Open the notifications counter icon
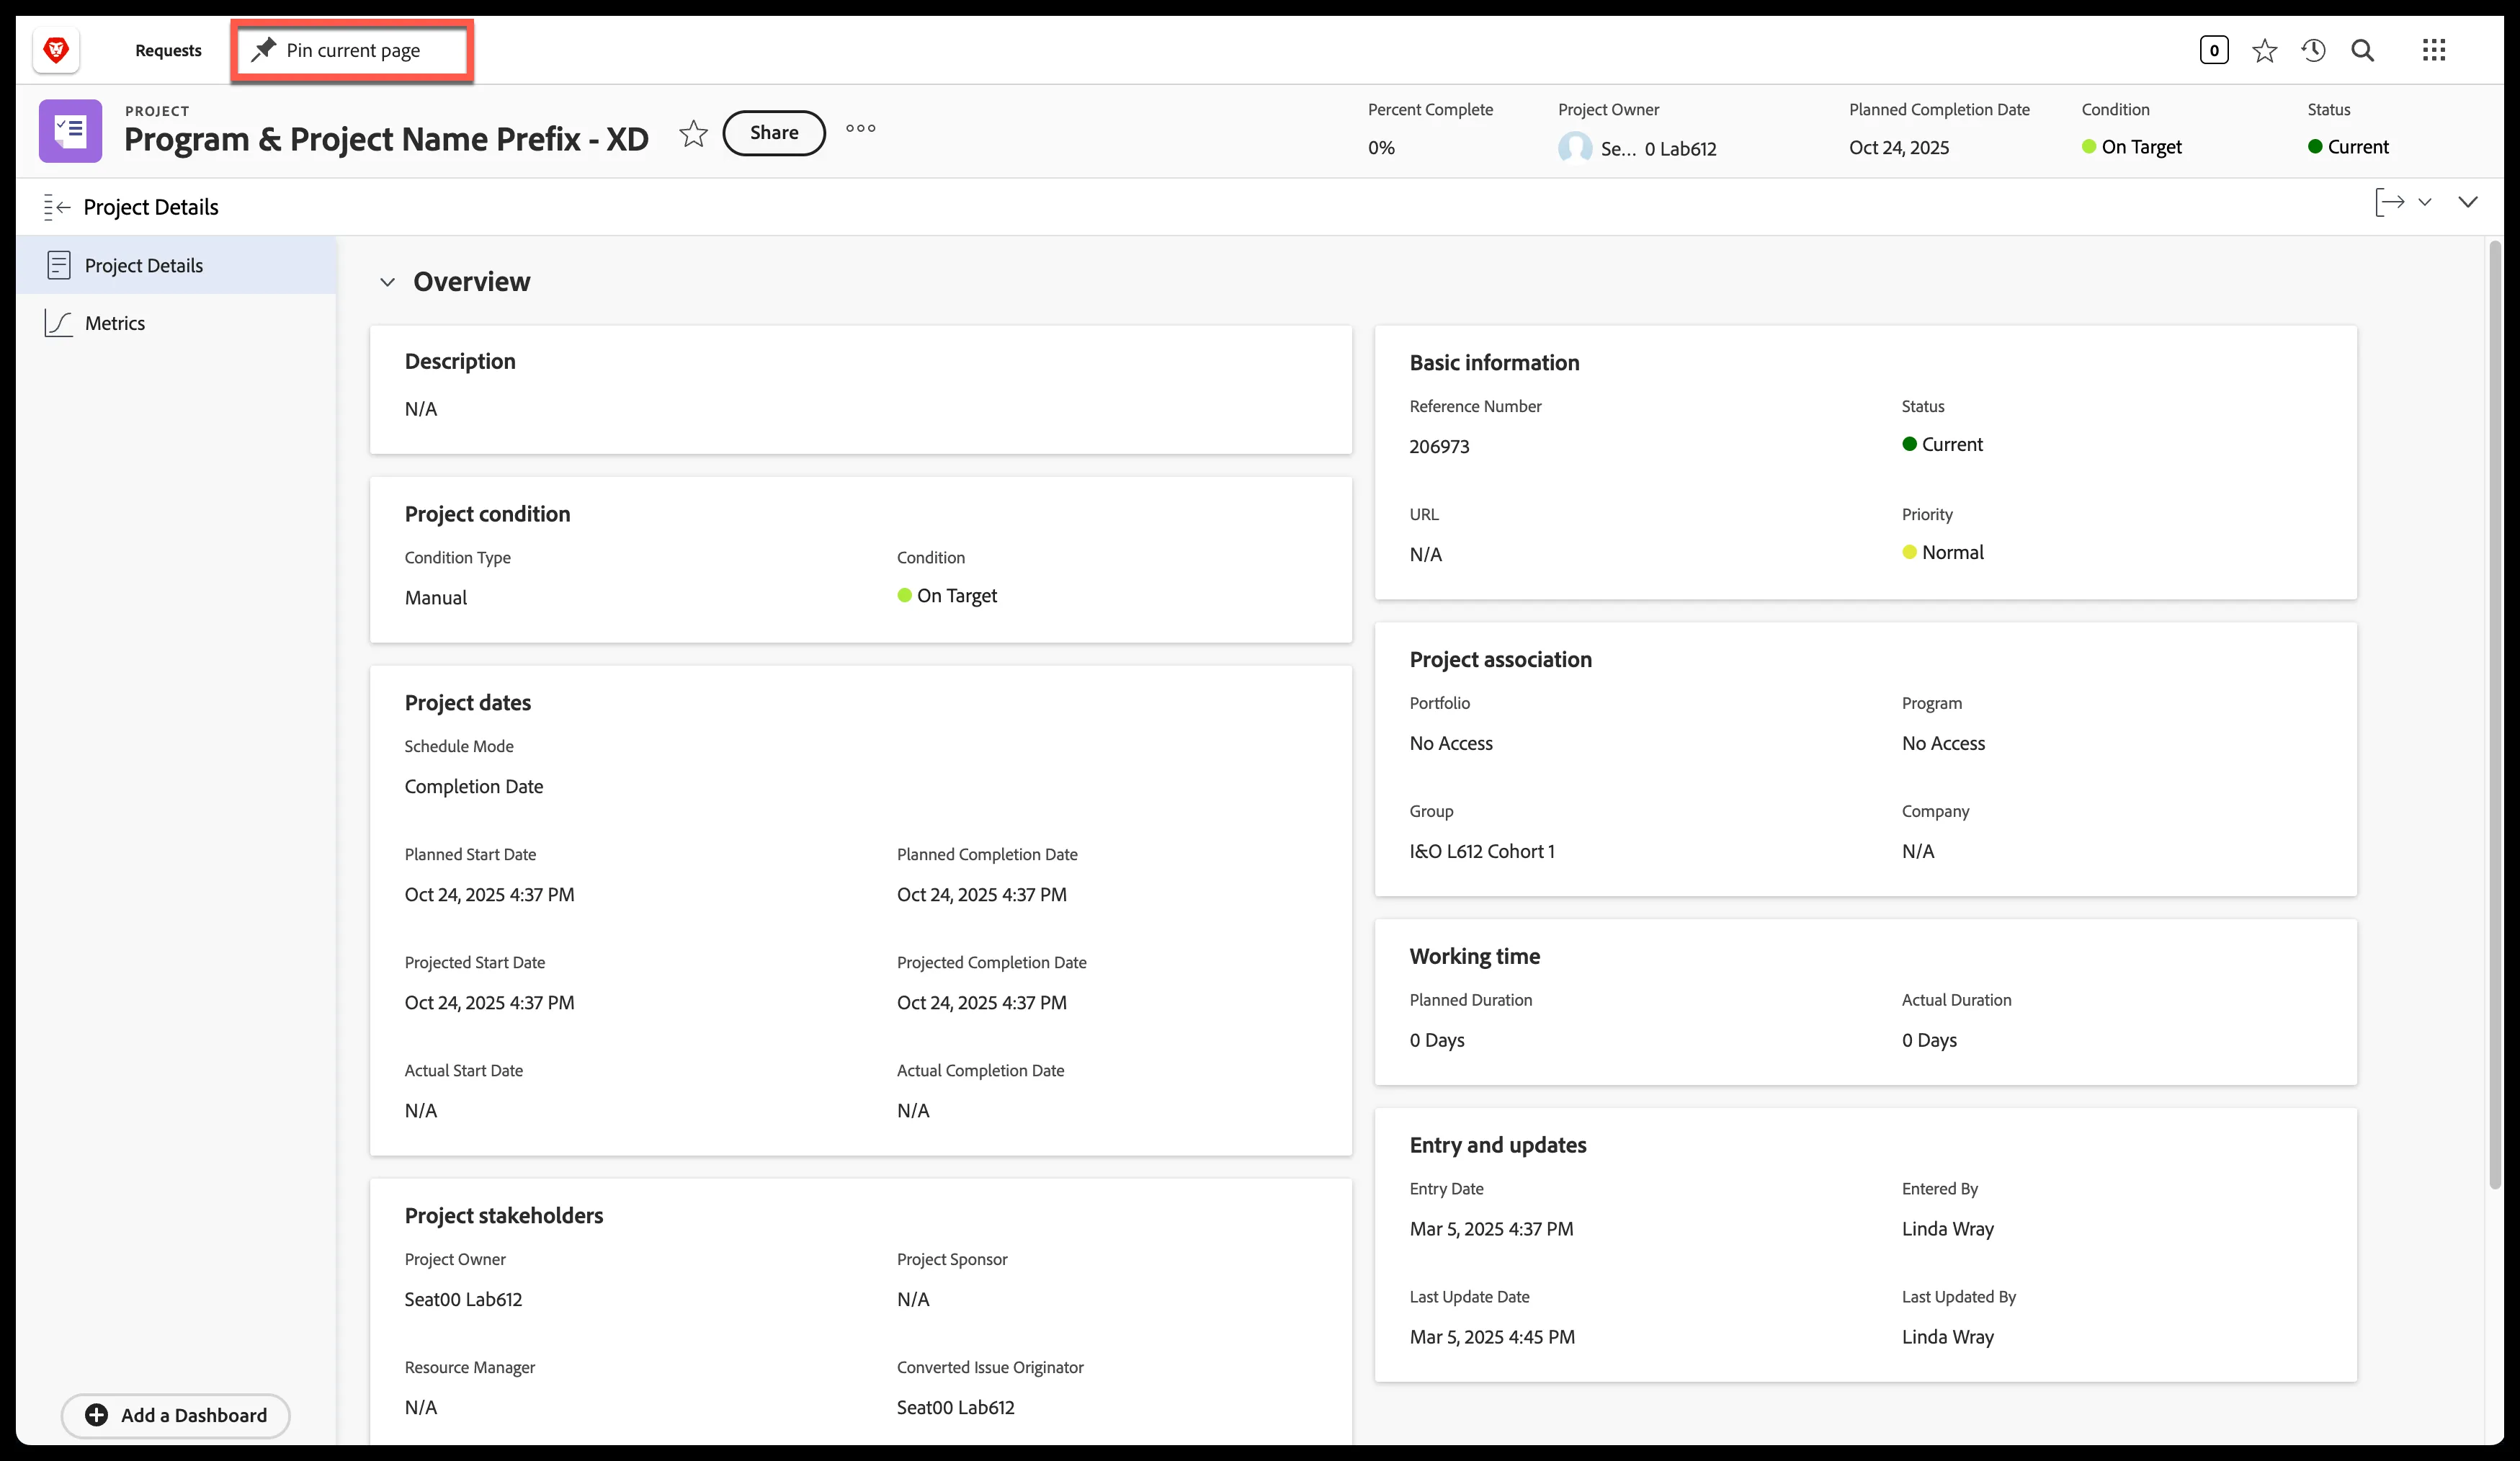The height and width of the screenshot is (1461, 2520). click(2213, 50)
